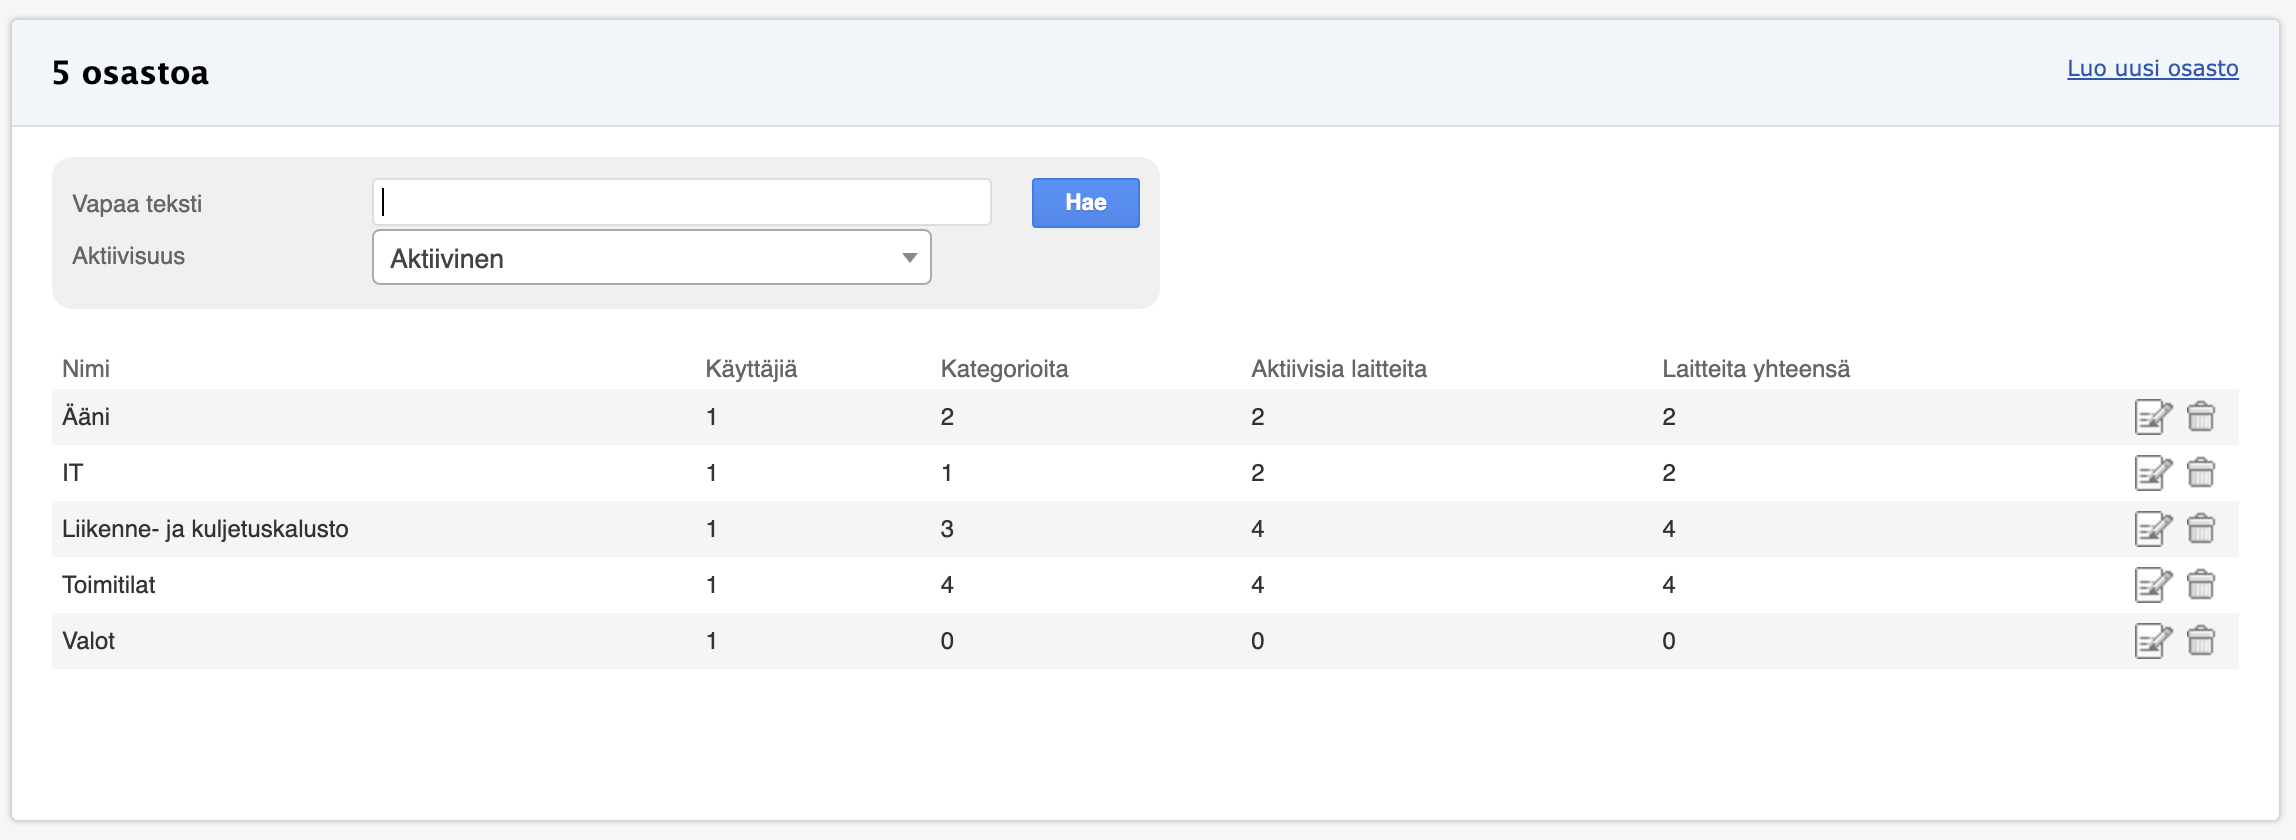
Task: Edit the Toimitilat department row
Action: point(2152,585)
